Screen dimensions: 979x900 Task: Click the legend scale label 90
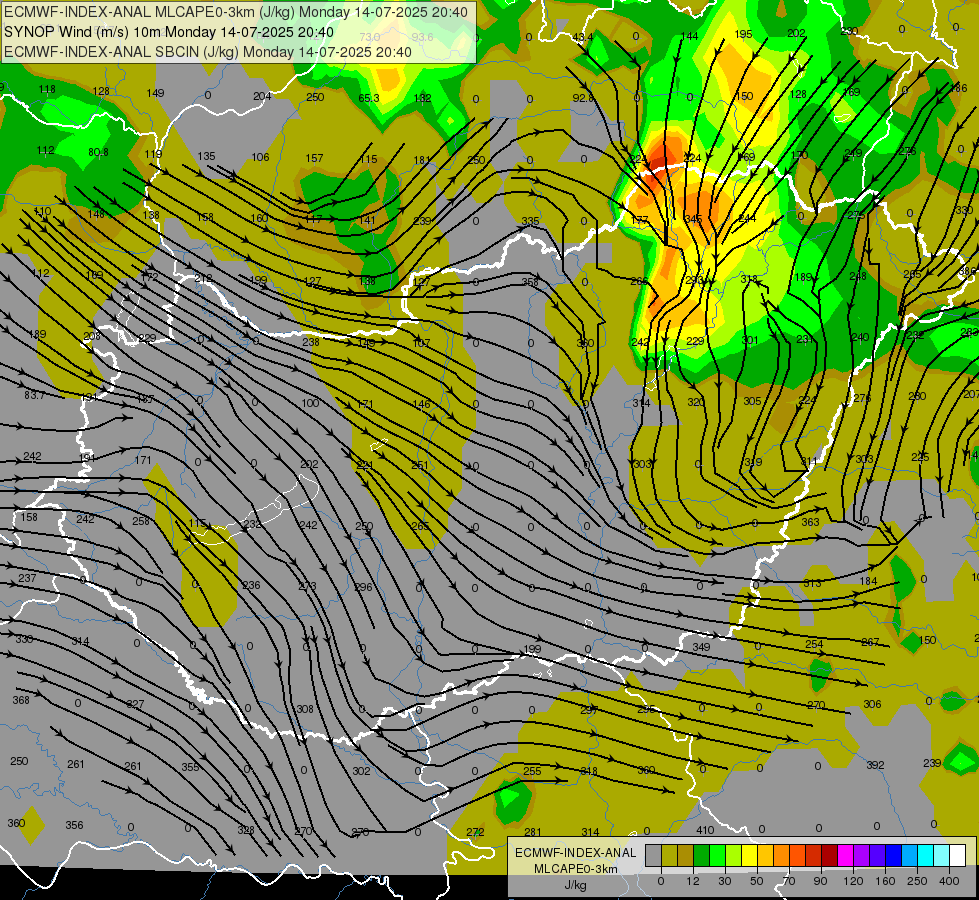[x=821, y=881]
